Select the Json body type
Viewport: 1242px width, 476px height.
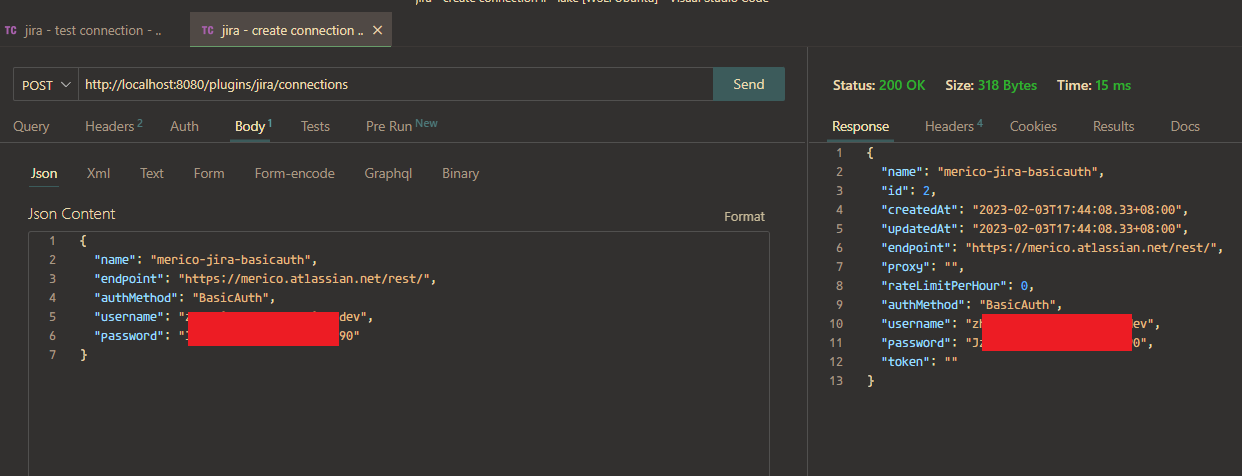tap(44, 173)
